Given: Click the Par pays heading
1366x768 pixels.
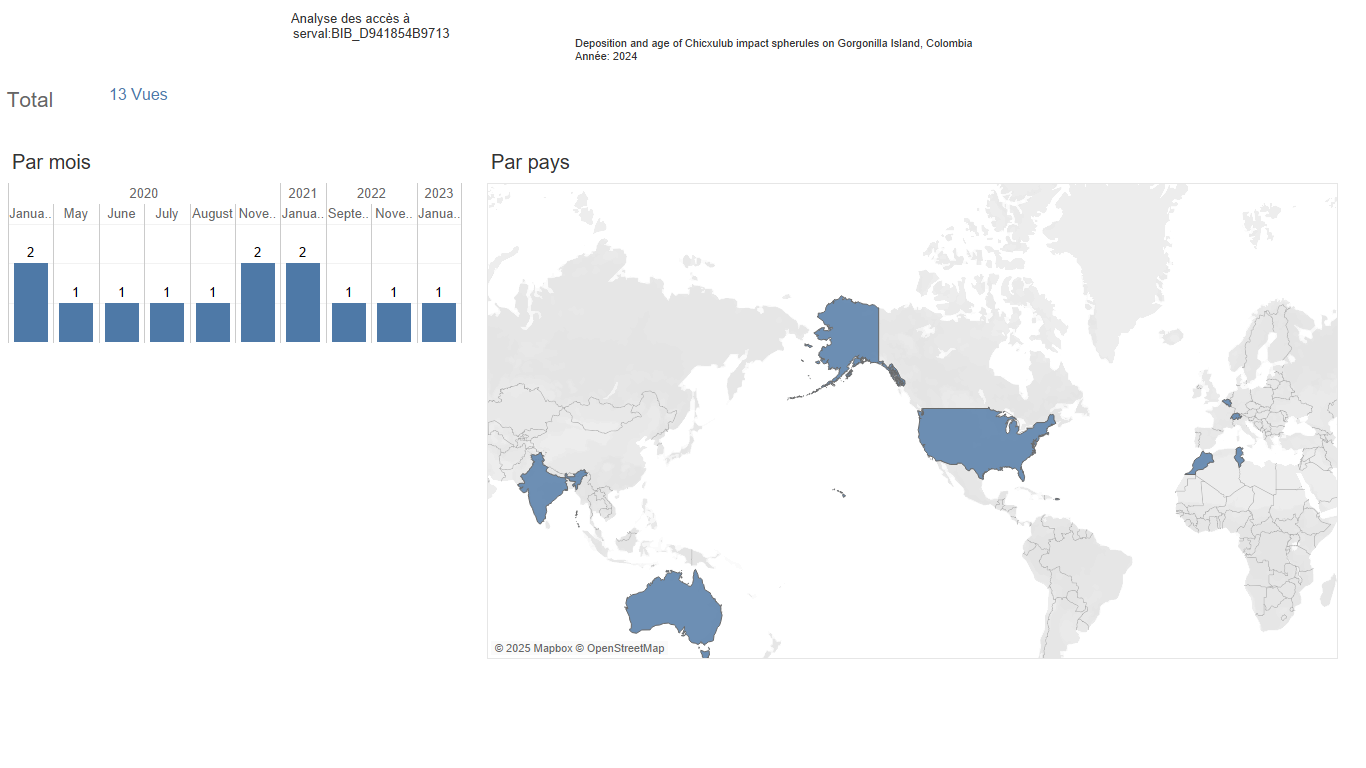Looking at the screenshot, I should (530, 162).
